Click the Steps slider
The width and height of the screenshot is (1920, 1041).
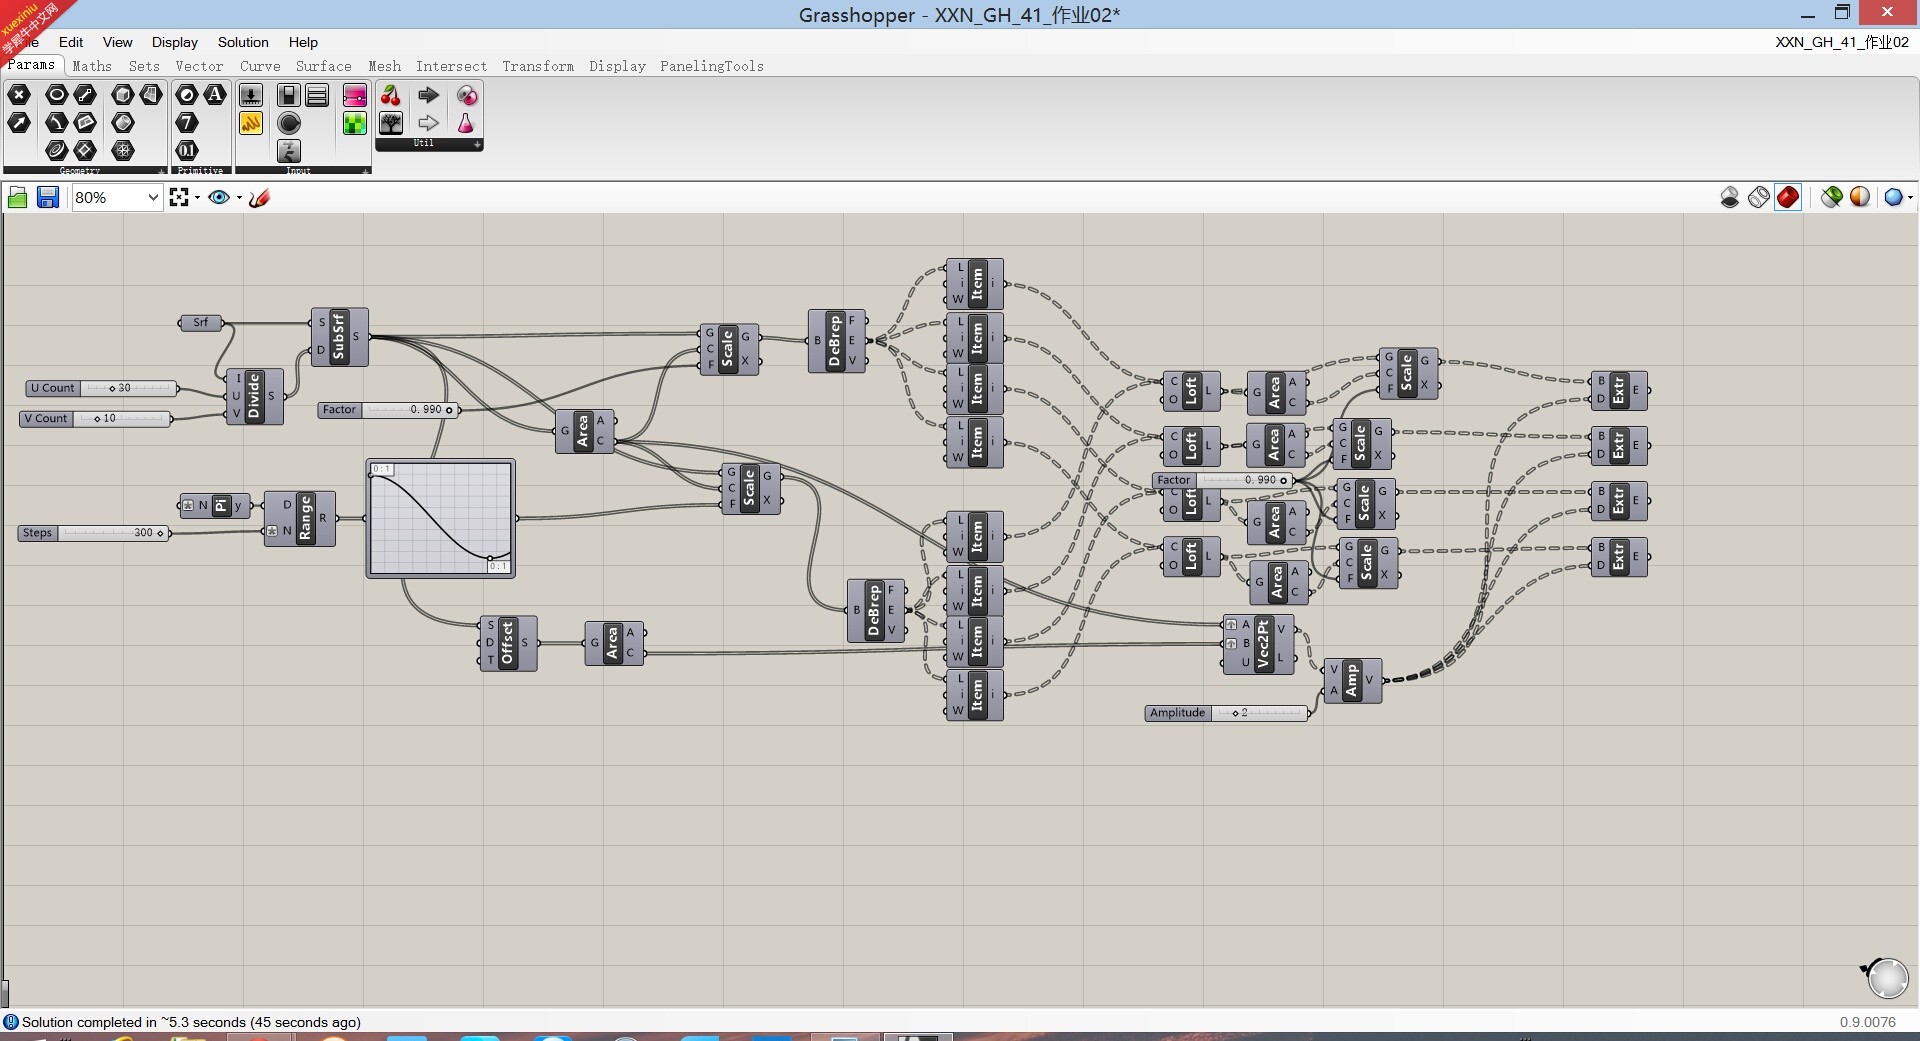(95, 533)
